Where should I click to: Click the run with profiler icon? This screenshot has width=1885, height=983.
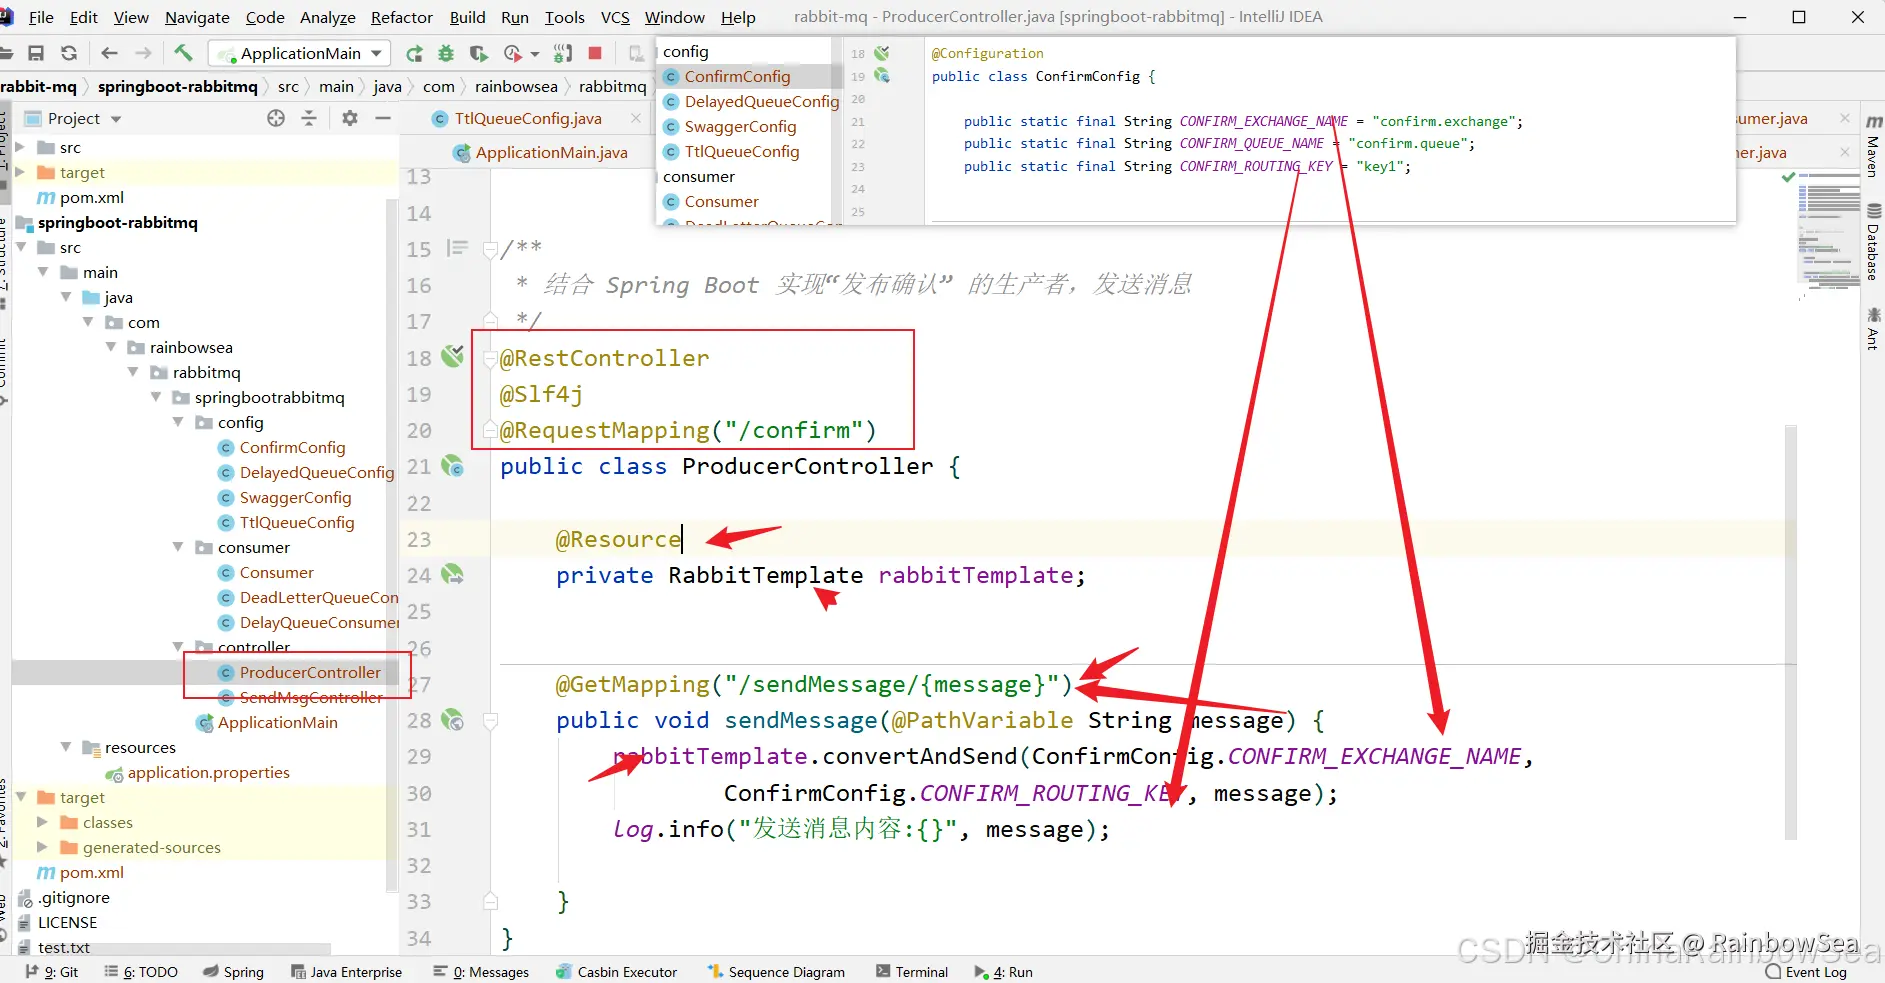click(x=513, y=53)
